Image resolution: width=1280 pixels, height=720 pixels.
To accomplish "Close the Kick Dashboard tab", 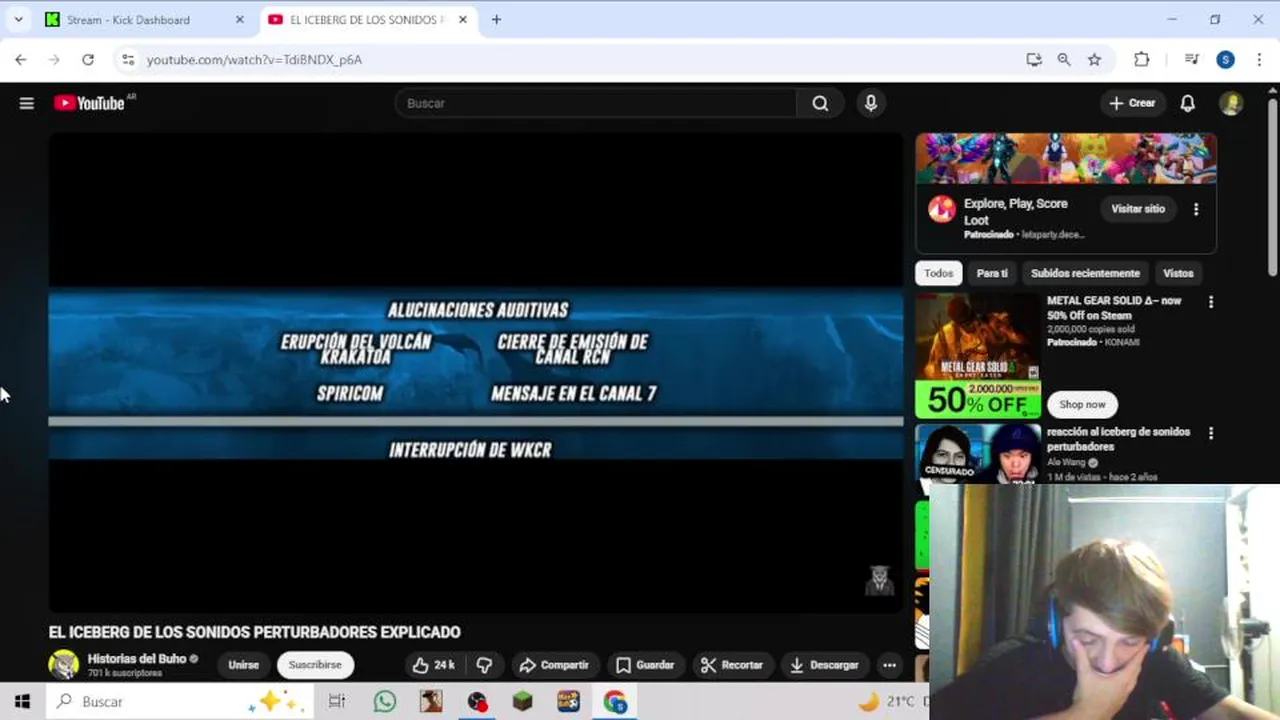I will click(x=239, y=19).
